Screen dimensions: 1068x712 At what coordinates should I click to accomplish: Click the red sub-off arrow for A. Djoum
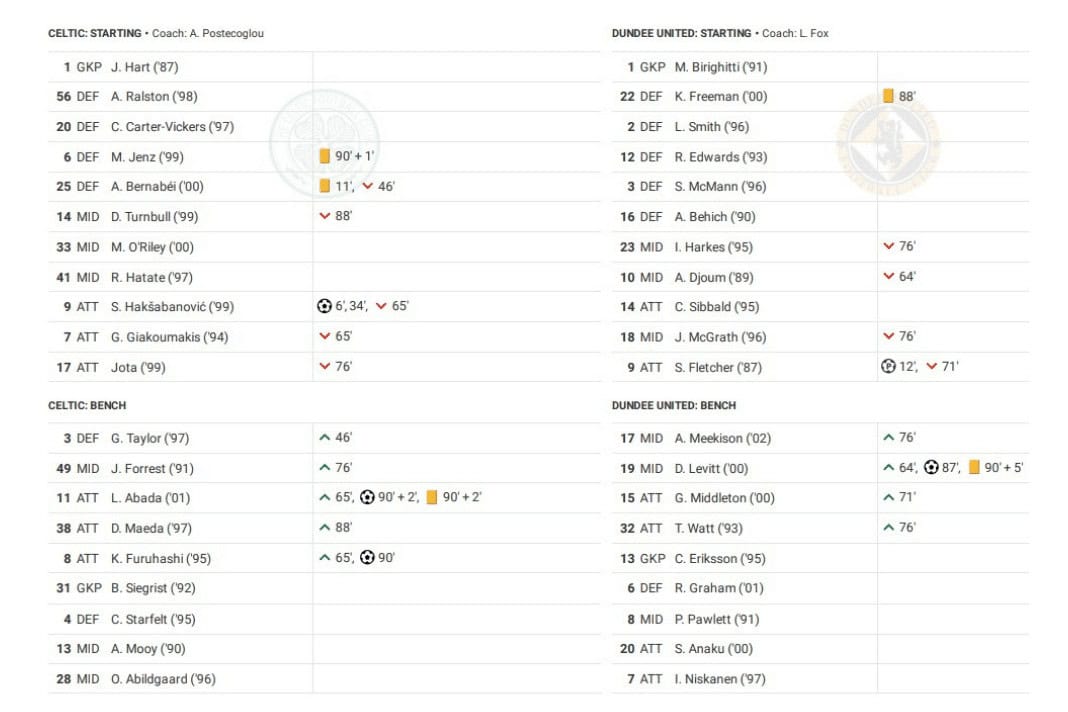click(x=889, y=276)
